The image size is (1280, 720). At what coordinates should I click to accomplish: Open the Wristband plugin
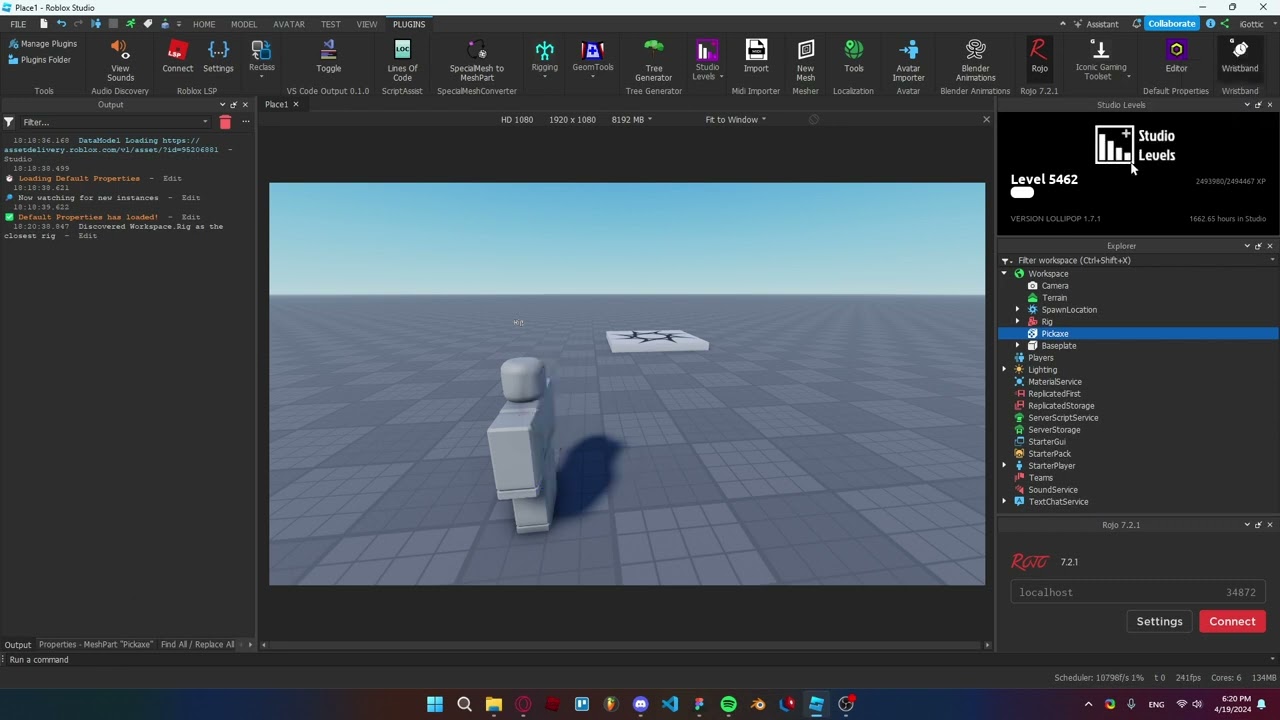coord(1239,57)
